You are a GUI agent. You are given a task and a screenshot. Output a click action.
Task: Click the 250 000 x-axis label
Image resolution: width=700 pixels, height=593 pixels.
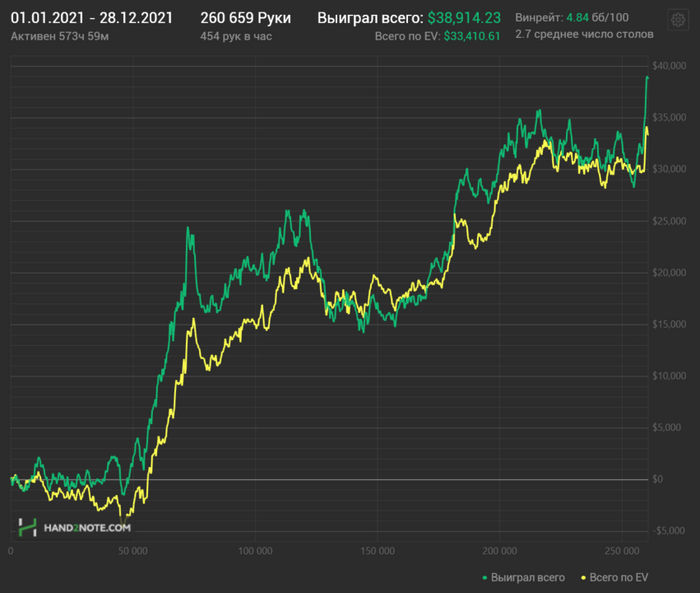tap(622, 551)
